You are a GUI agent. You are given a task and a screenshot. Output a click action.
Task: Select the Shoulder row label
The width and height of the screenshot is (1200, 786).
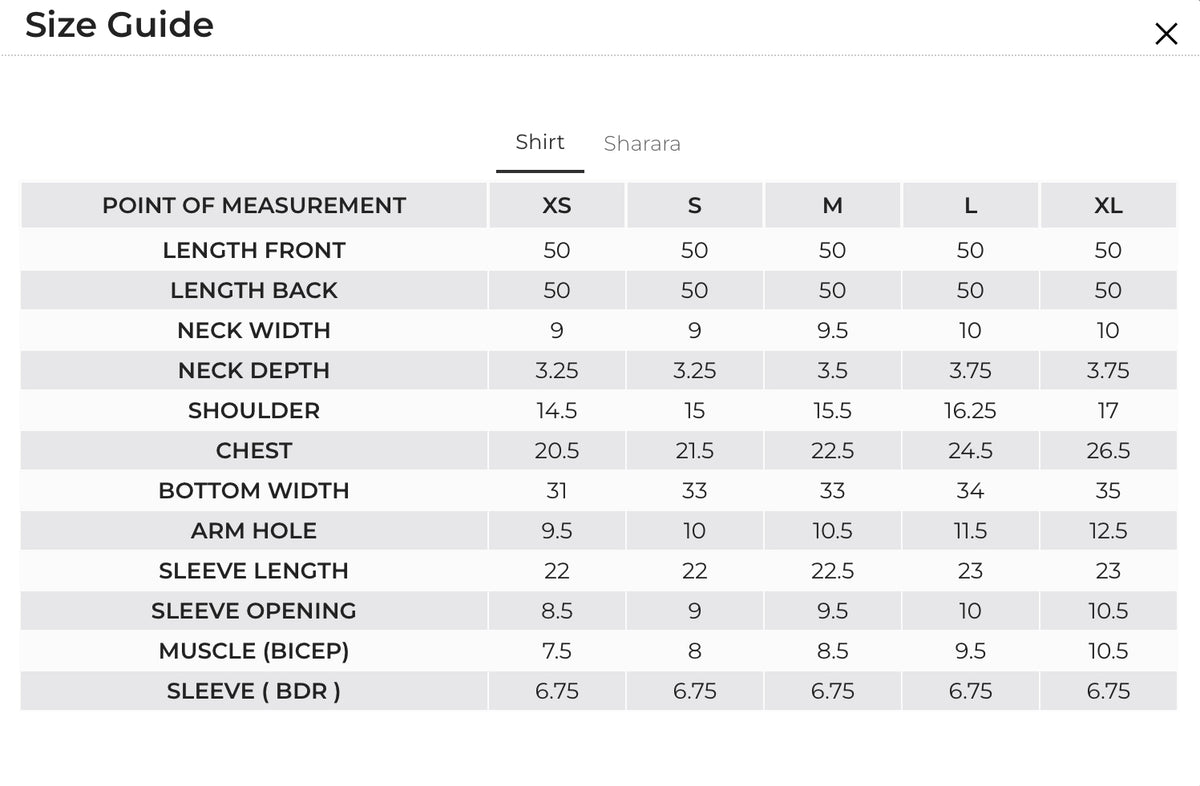coord(254,410)
